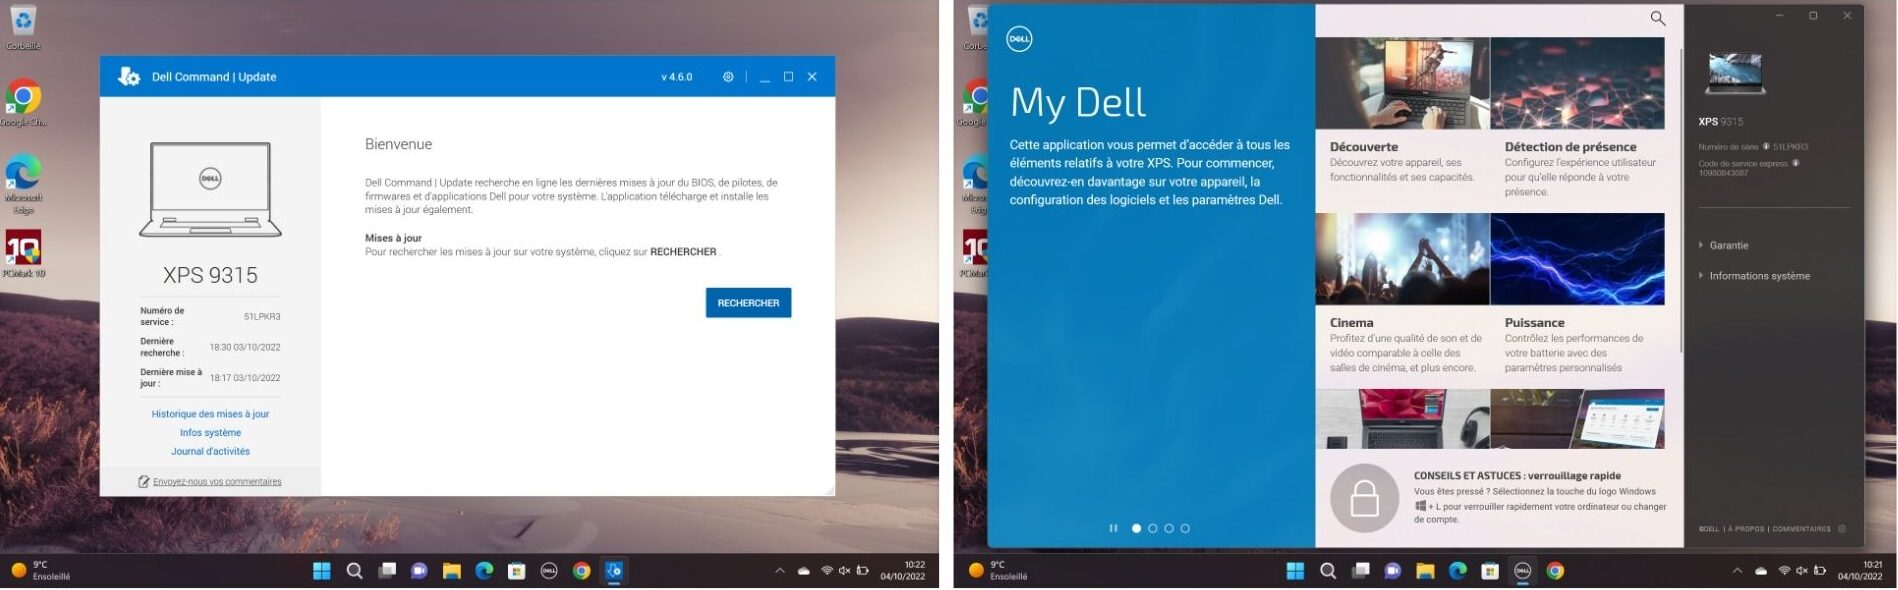Open Historique des mises à jour link
This screenshot has height=590, width=1898.
click(x=210, y=414)
